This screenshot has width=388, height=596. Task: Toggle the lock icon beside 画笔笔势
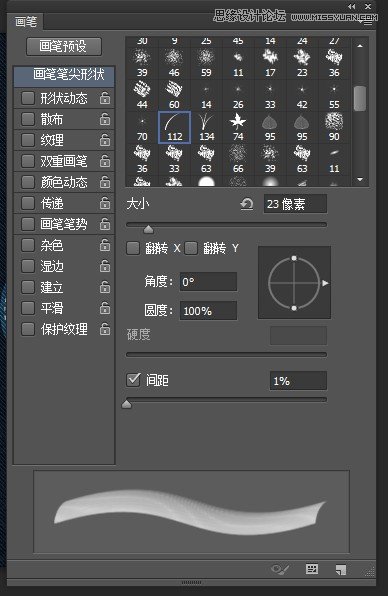tap(105, 224)
